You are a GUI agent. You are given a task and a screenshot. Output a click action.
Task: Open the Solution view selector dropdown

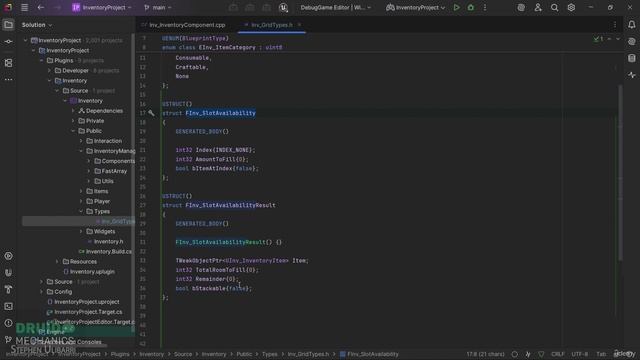click(x=37, y=25)
